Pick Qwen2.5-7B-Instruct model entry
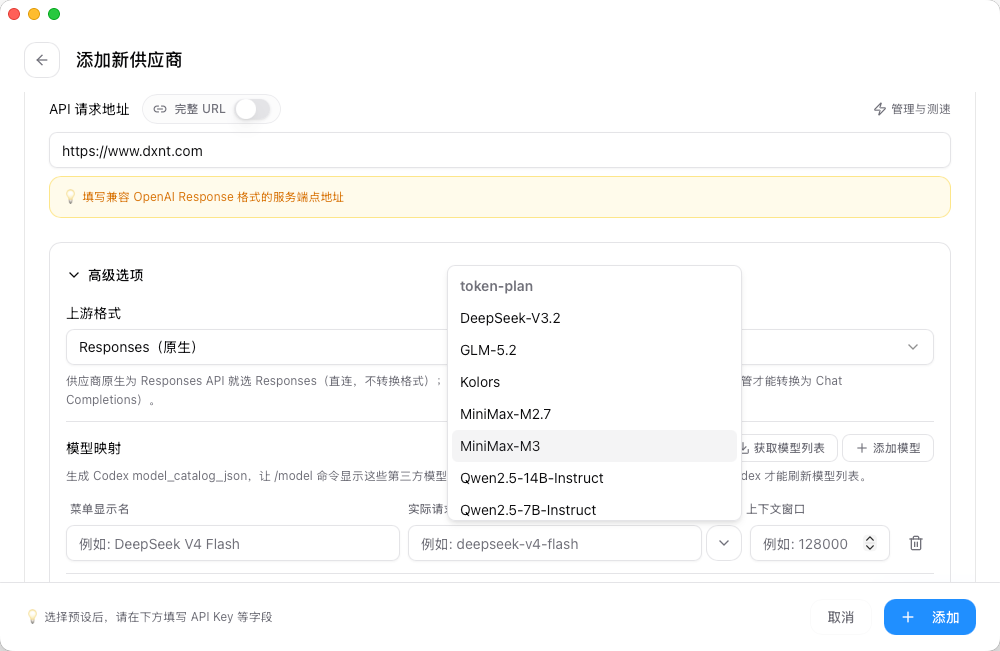The height and width of the screenshot is (651, 1000). pos(594,509)
